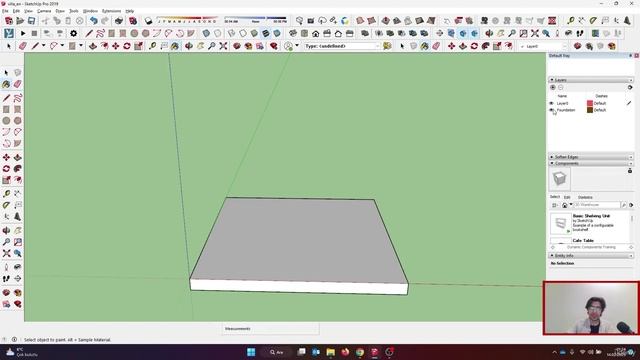Select the Rotate tool in left palette
The height and width of the screenshot is (360, 640).
6,169
